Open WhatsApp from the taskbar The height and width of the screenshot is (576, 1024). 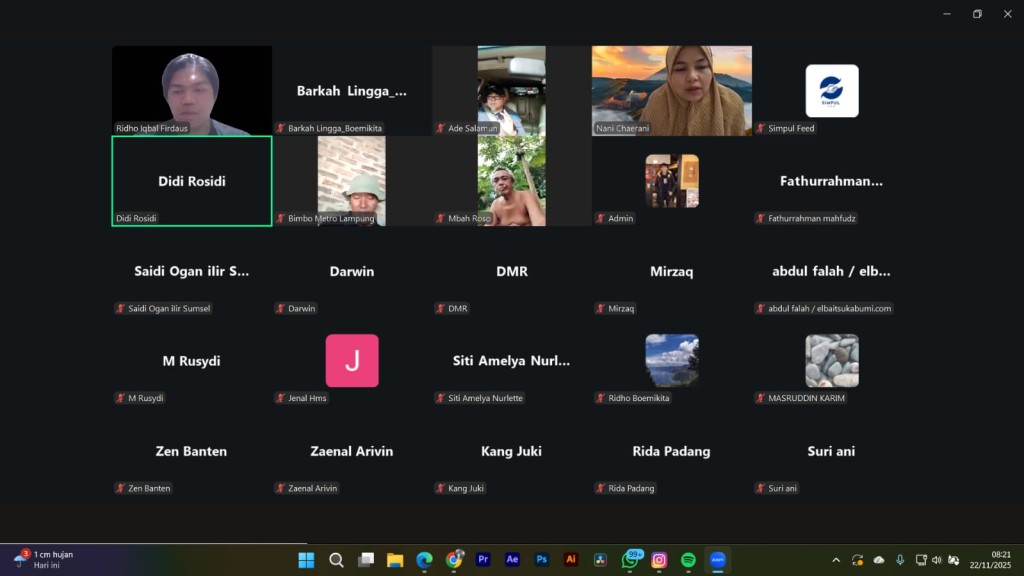630,560
